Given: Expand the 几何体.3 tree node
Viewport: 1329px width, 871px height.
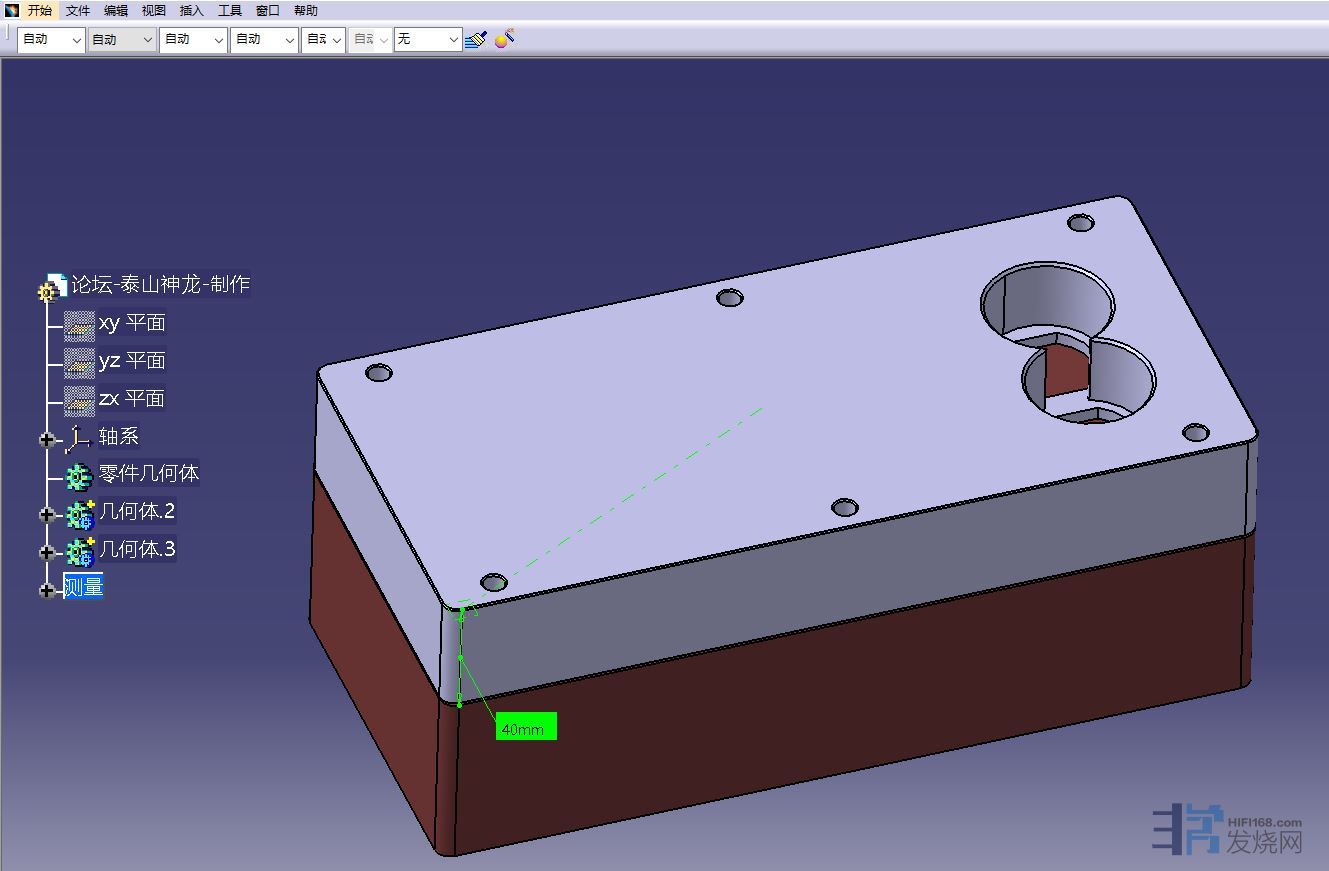Looking at the screenshot, I should coord(46,552).
